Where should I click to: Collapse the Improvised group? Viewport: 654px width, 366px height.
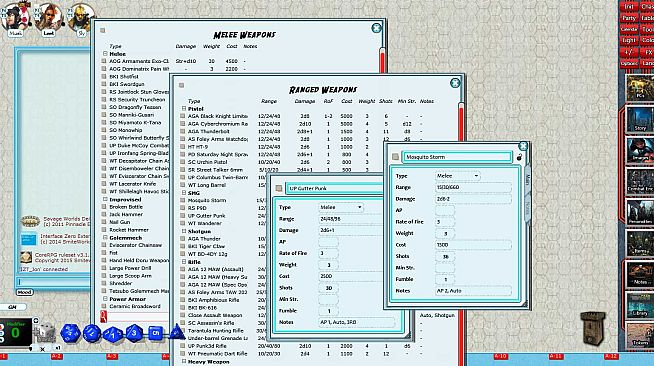point(105,199)
